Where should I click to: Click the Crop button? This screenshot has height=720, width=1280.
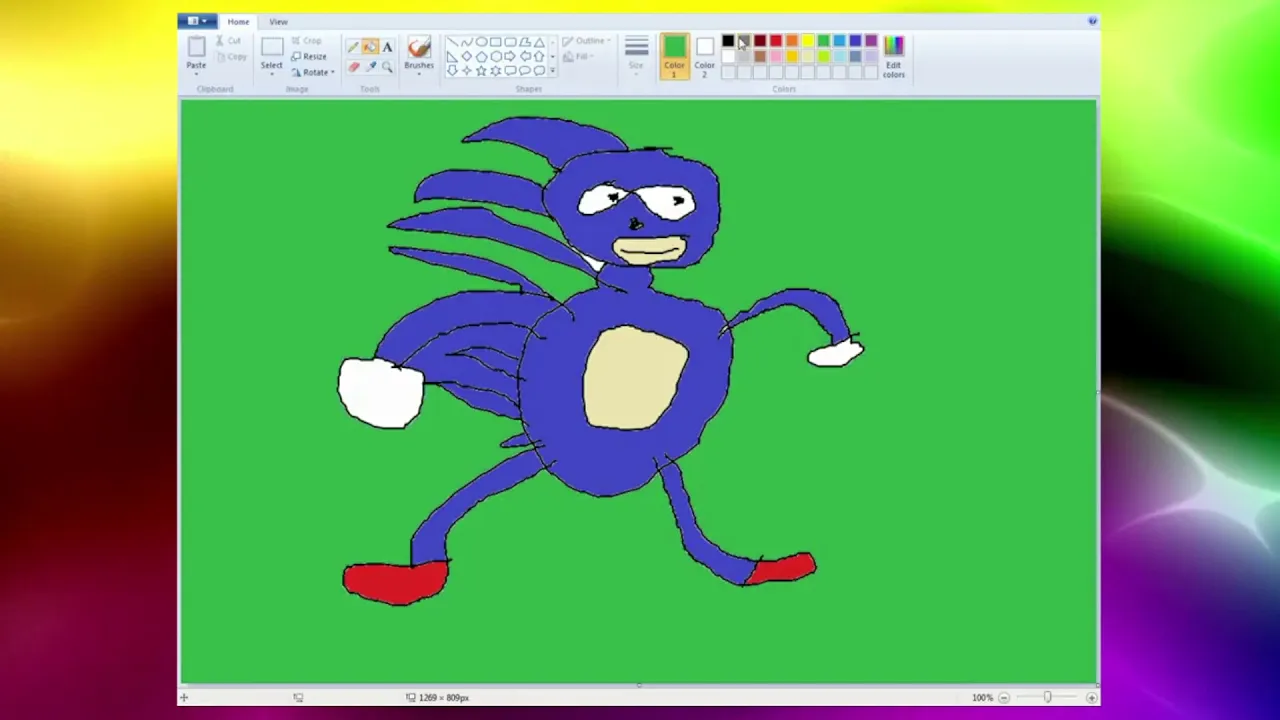306,41
